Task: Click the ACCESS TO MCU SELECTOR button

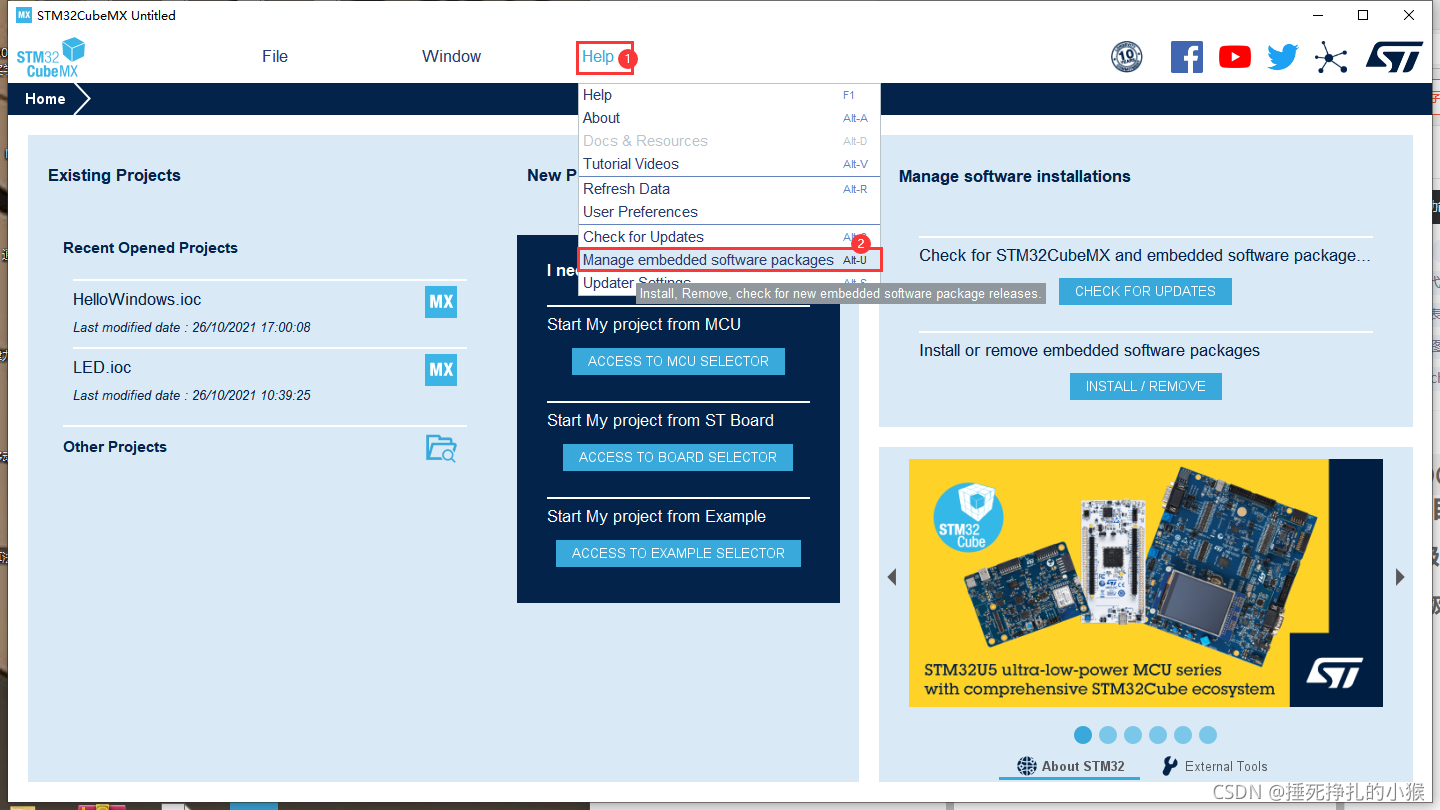Action: point(678,361)
